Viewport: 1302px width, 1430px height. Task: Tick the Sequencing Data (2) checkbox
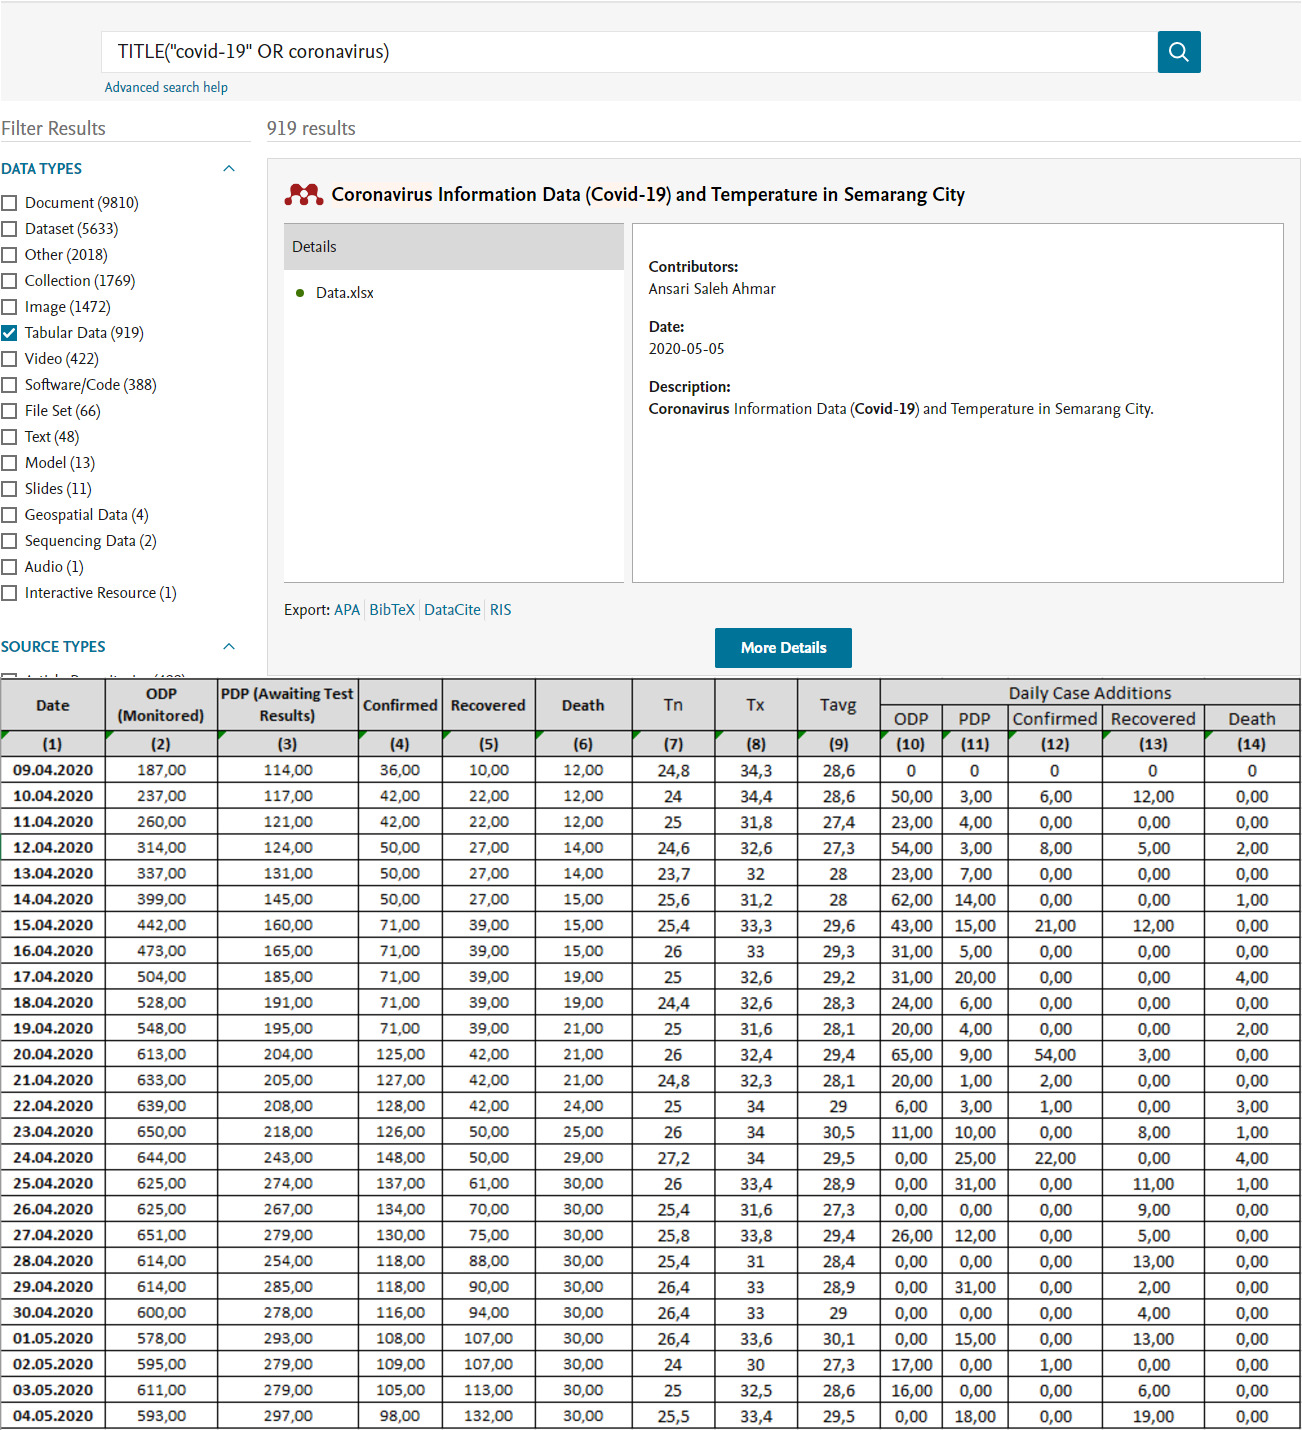coord(9,541)
